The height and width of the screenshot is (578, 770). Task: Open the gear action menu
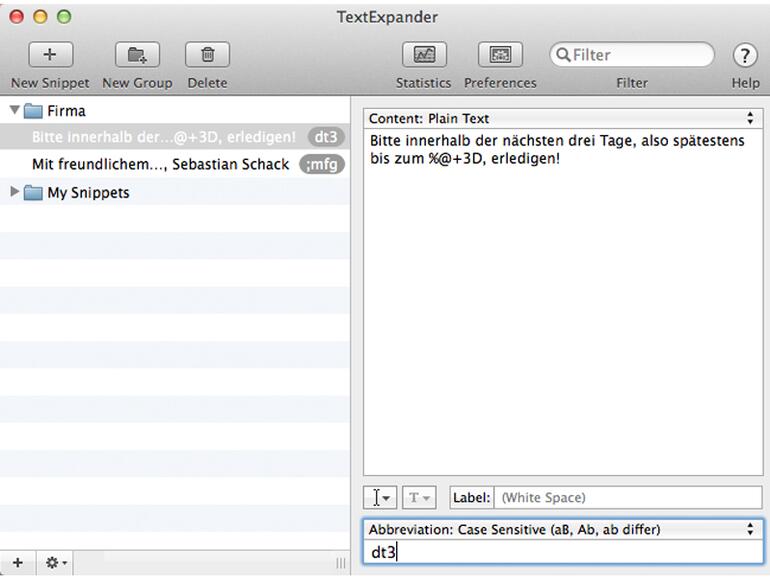[56, 563]
